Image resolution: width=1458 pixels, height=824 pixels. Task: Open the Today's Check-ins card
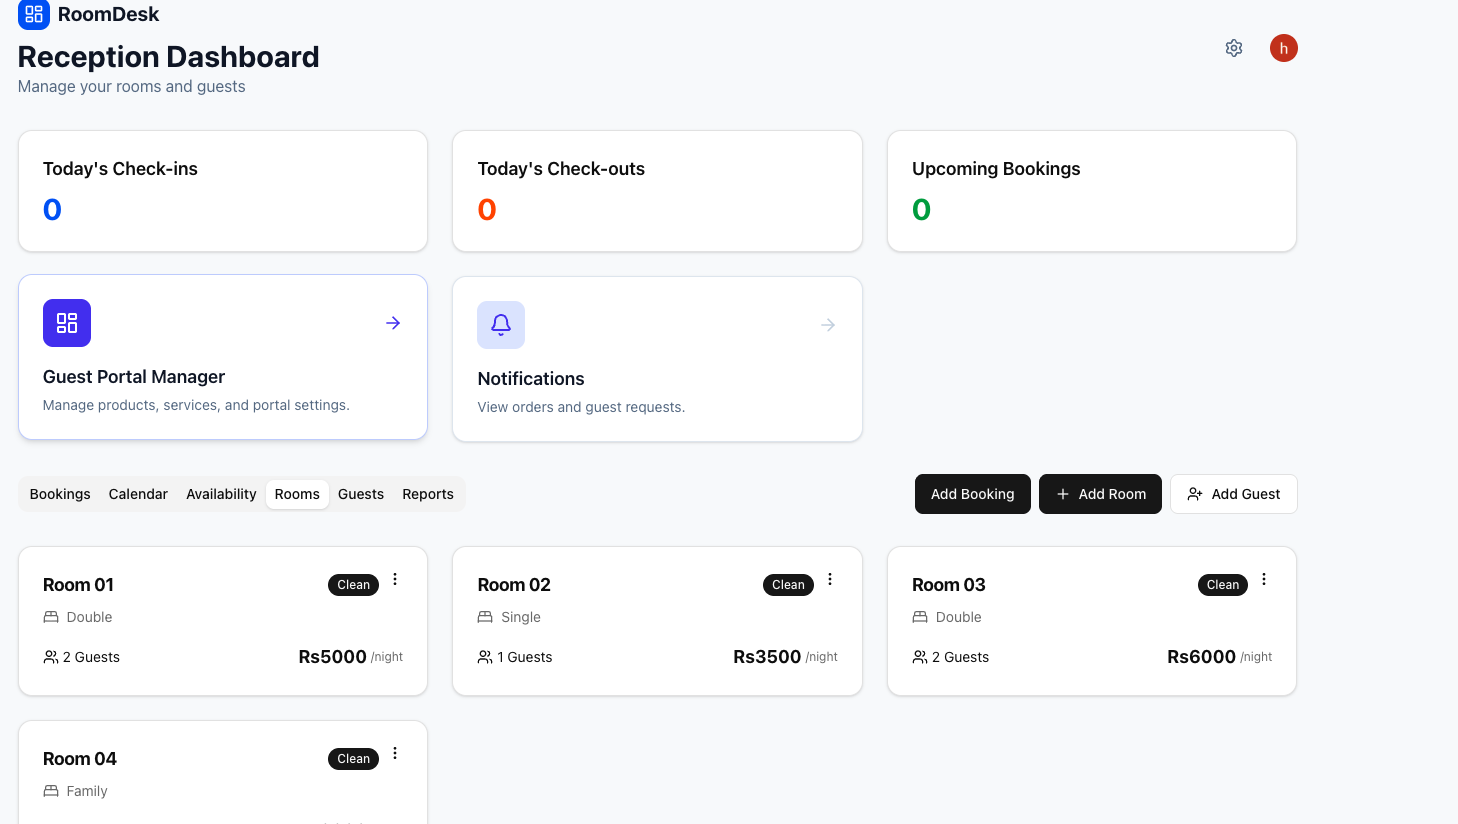223,191
